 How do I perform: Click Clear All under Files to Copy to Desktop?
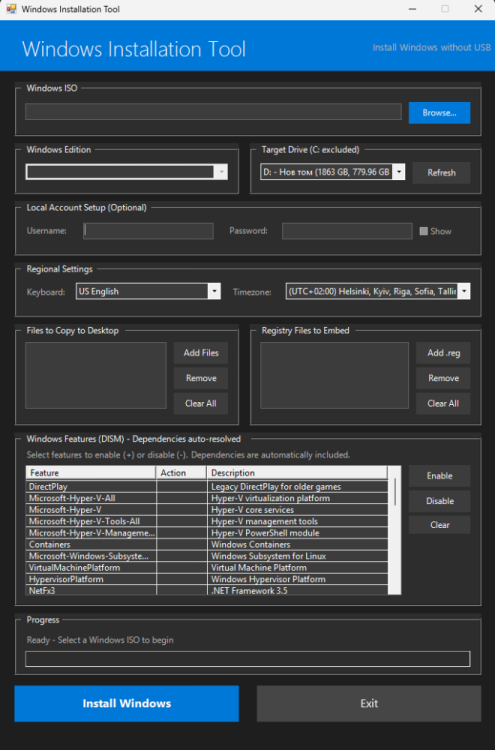(x=201, y=404)
